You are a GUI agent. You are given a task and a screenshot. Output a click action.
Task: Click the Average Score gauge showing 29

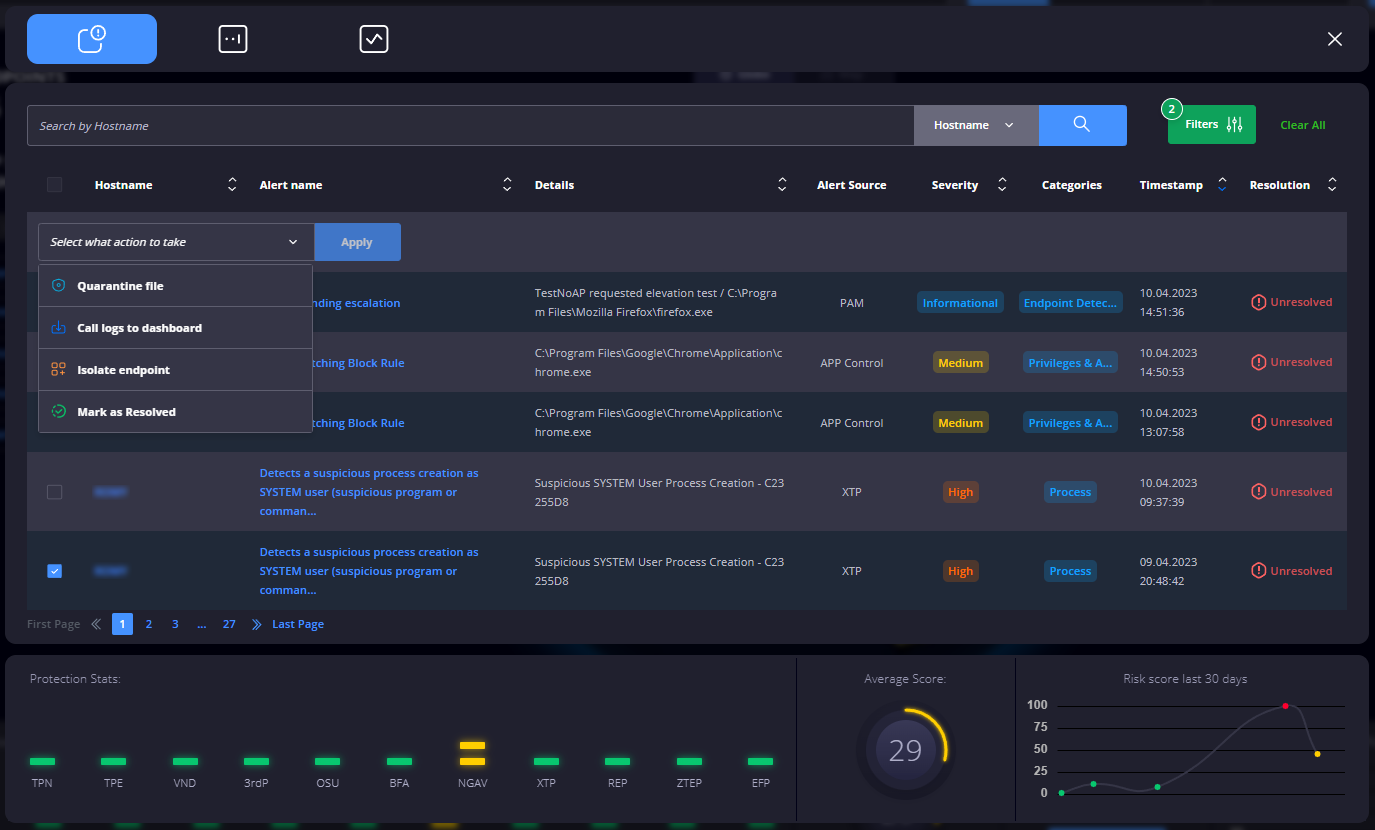(905, 750)
